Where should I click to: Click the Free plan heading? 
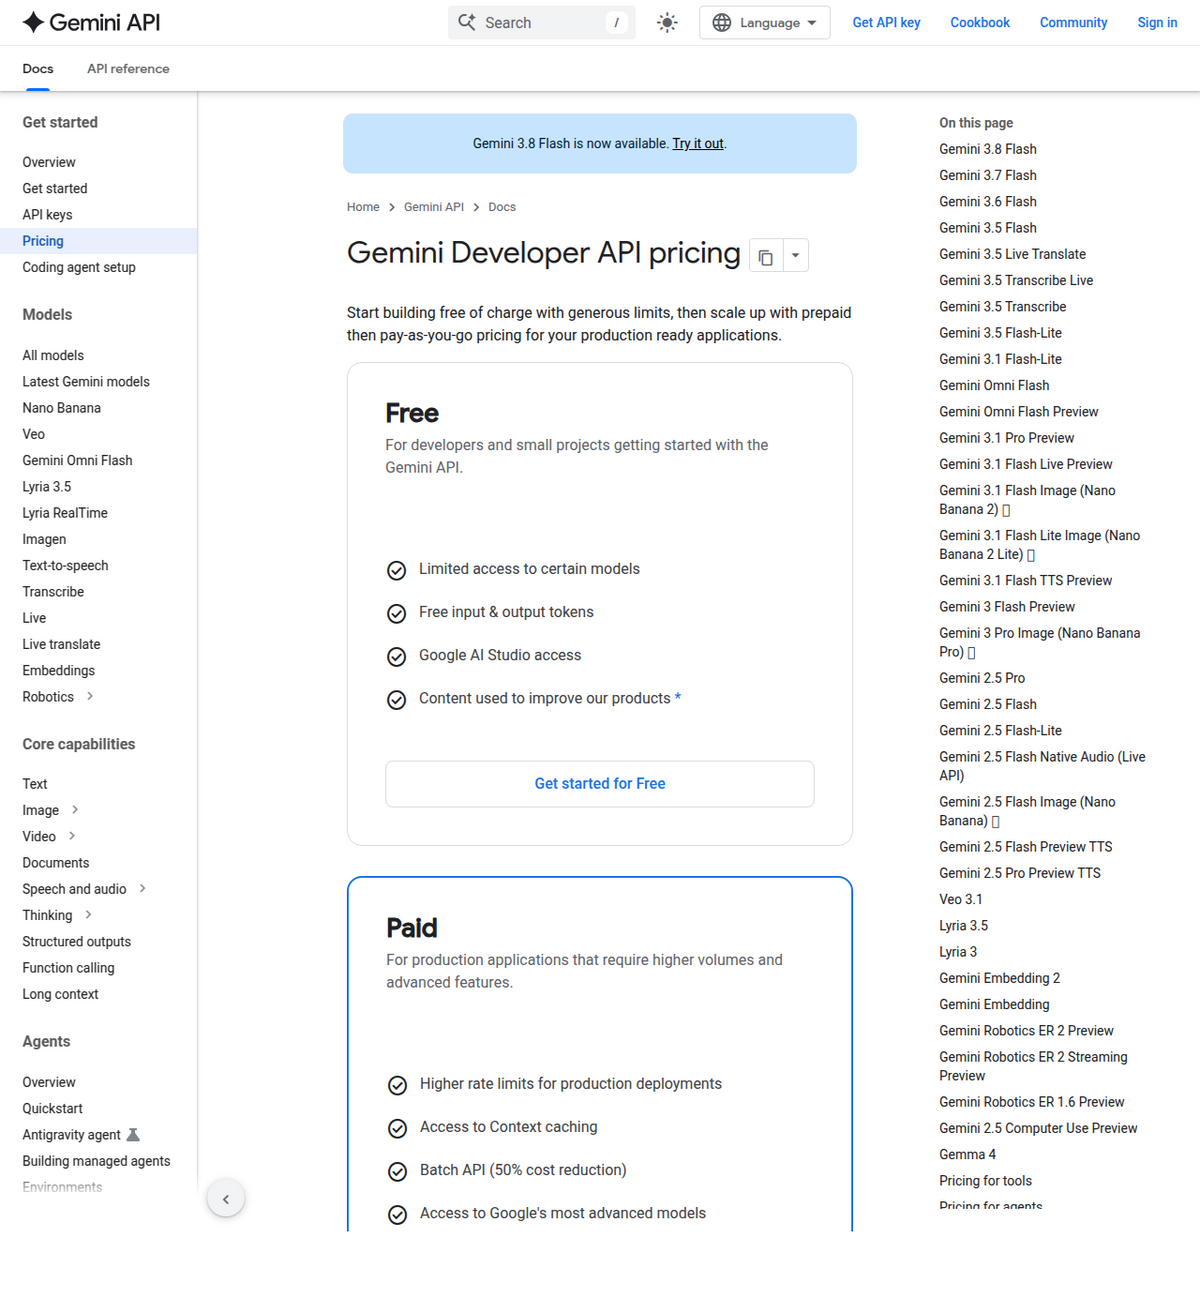click(x=412, y=413)
